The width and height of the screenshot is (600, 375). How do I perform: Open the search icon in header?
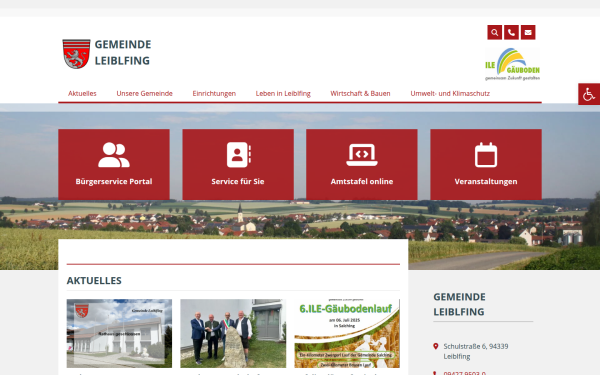click(x=494, y=33)
